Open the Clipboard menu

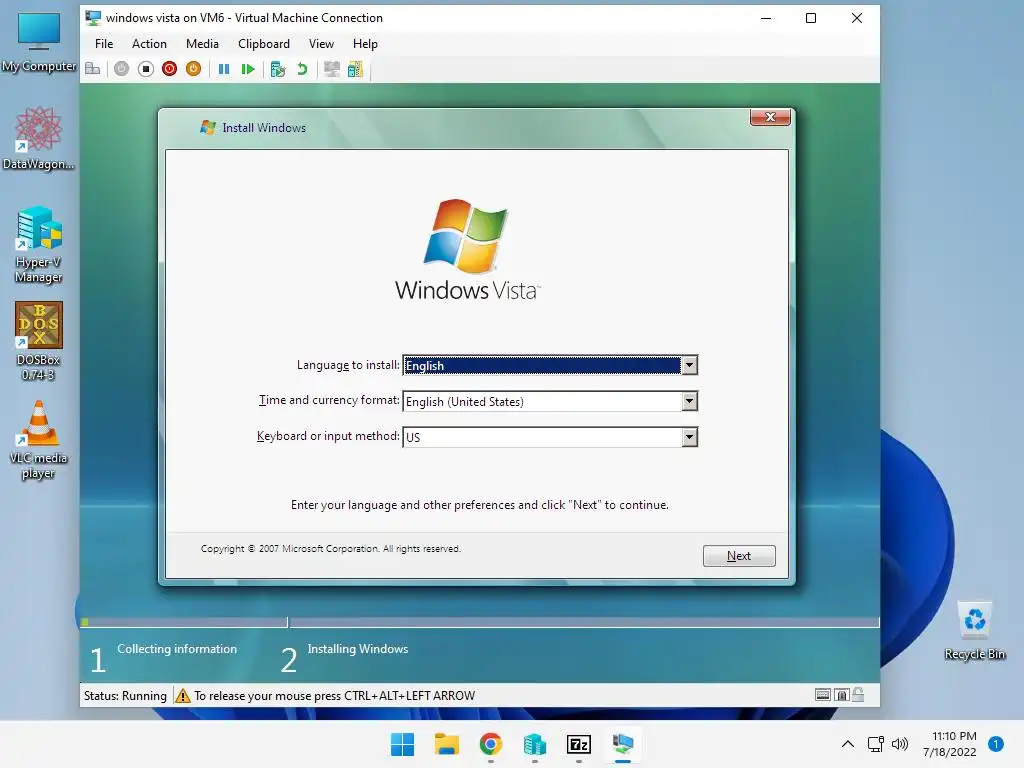[264, 44]
